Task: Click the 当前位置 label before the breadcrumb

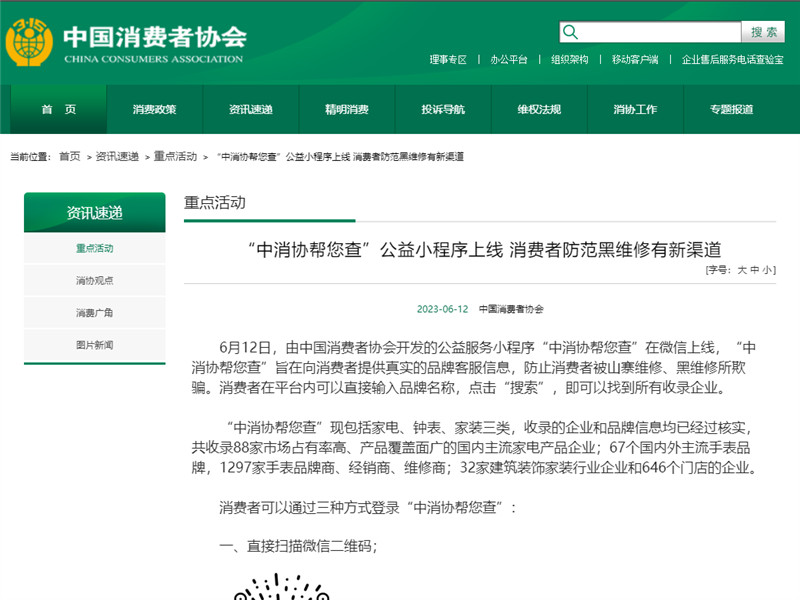Action: [31, 157]
